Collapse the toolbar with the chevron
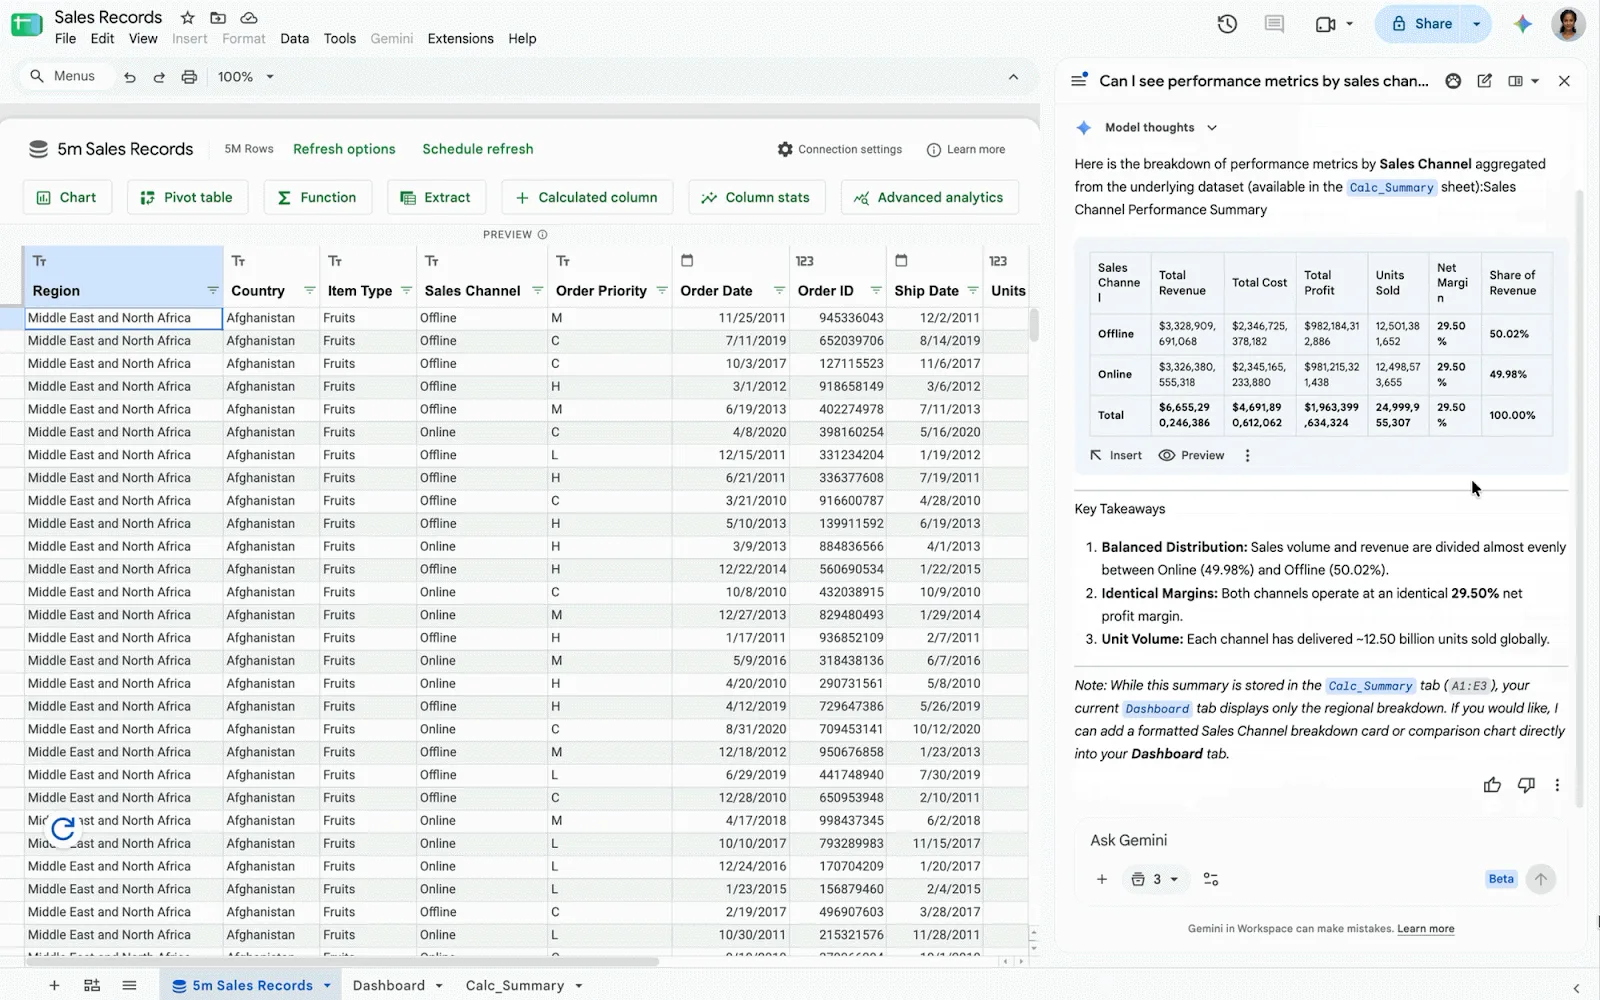Viewport: 1600px width, 1000px height. pyautogui.click(x=1013, y=77)
